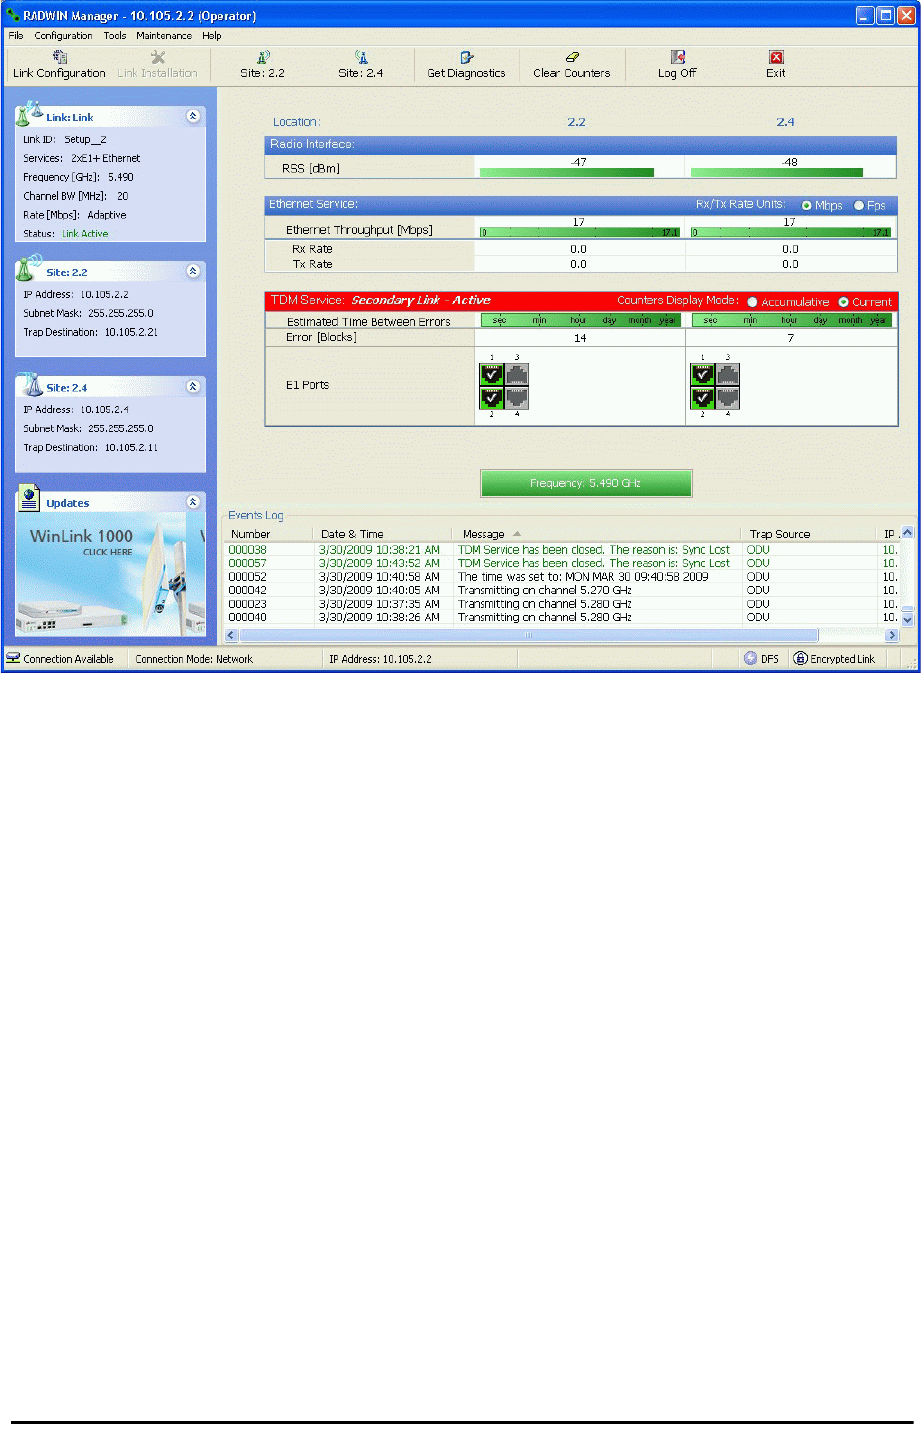Click E1 port 2 icon for site 2.4
The height and width of the screenshot is (1440, 921).
pos(702,398)
